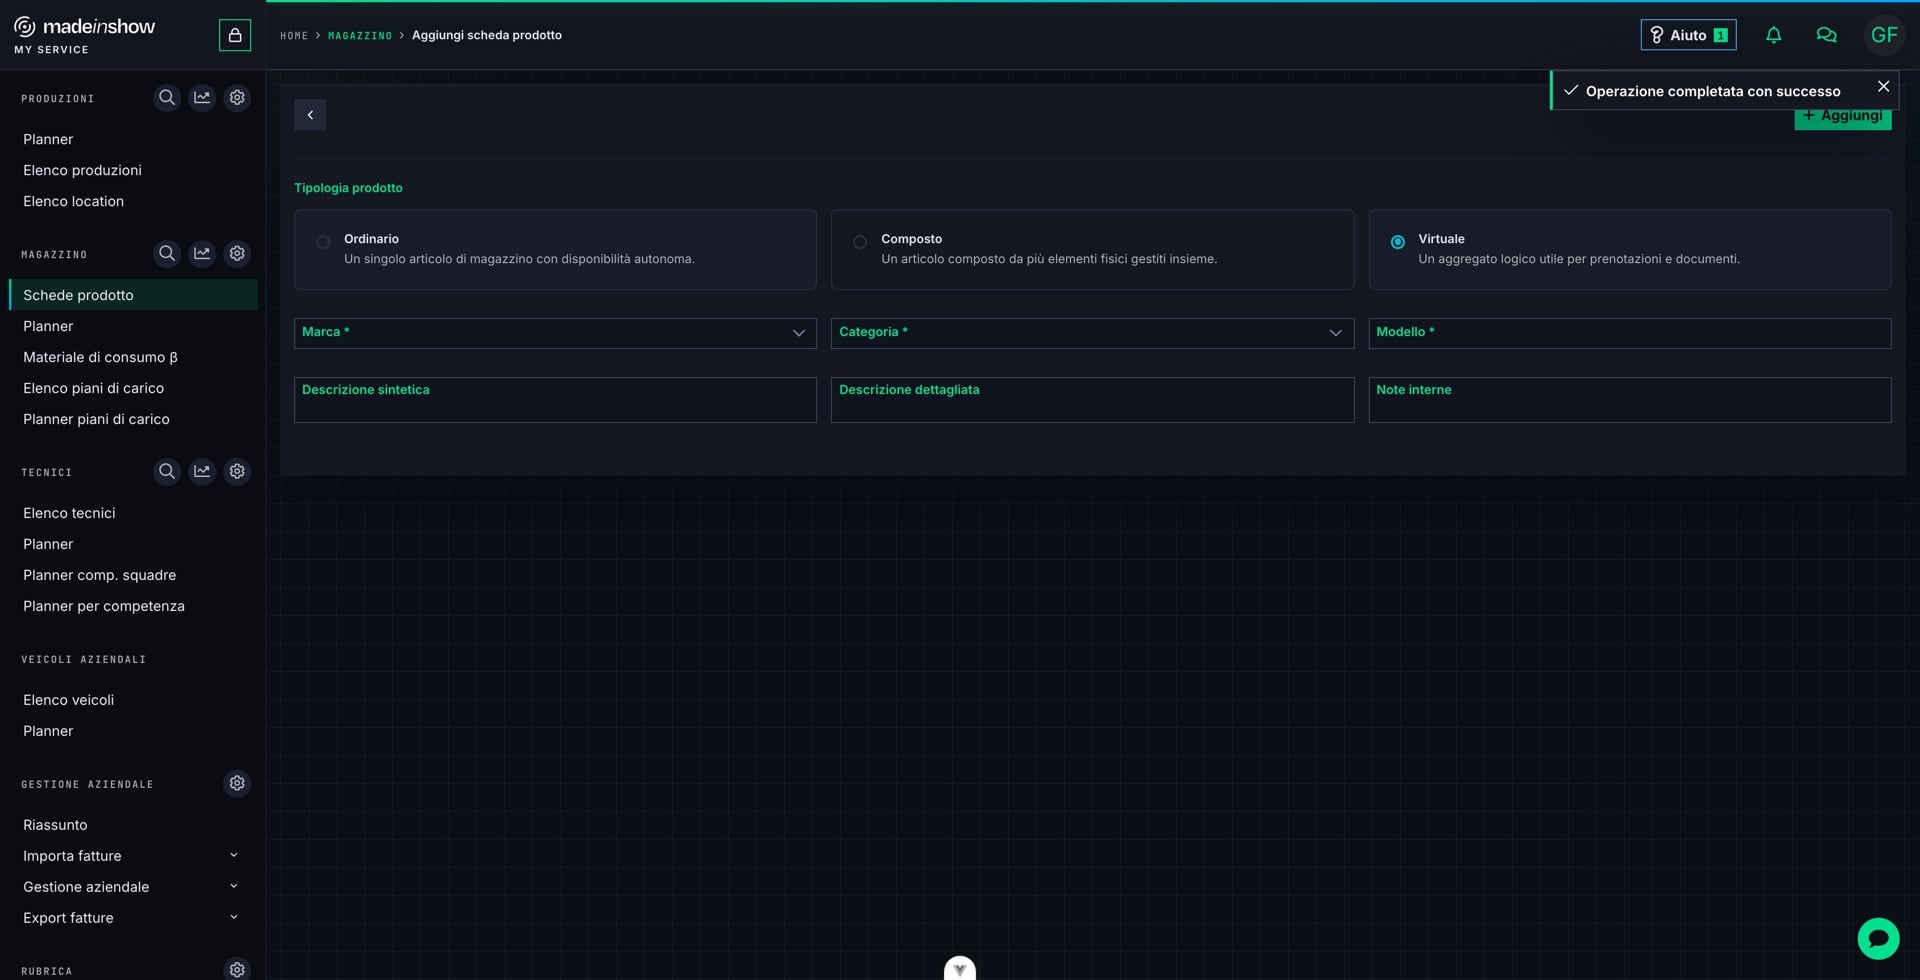Select Composto product type
This screenshot has width=1920, height=980.
pyautogui.click(x=1092, y=249)
